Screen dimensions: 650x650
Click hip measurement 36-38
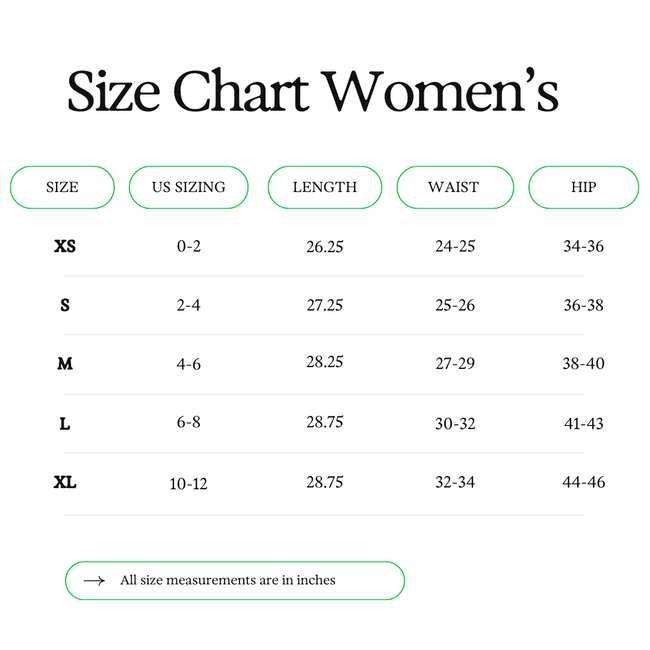(x=583, y=305)
